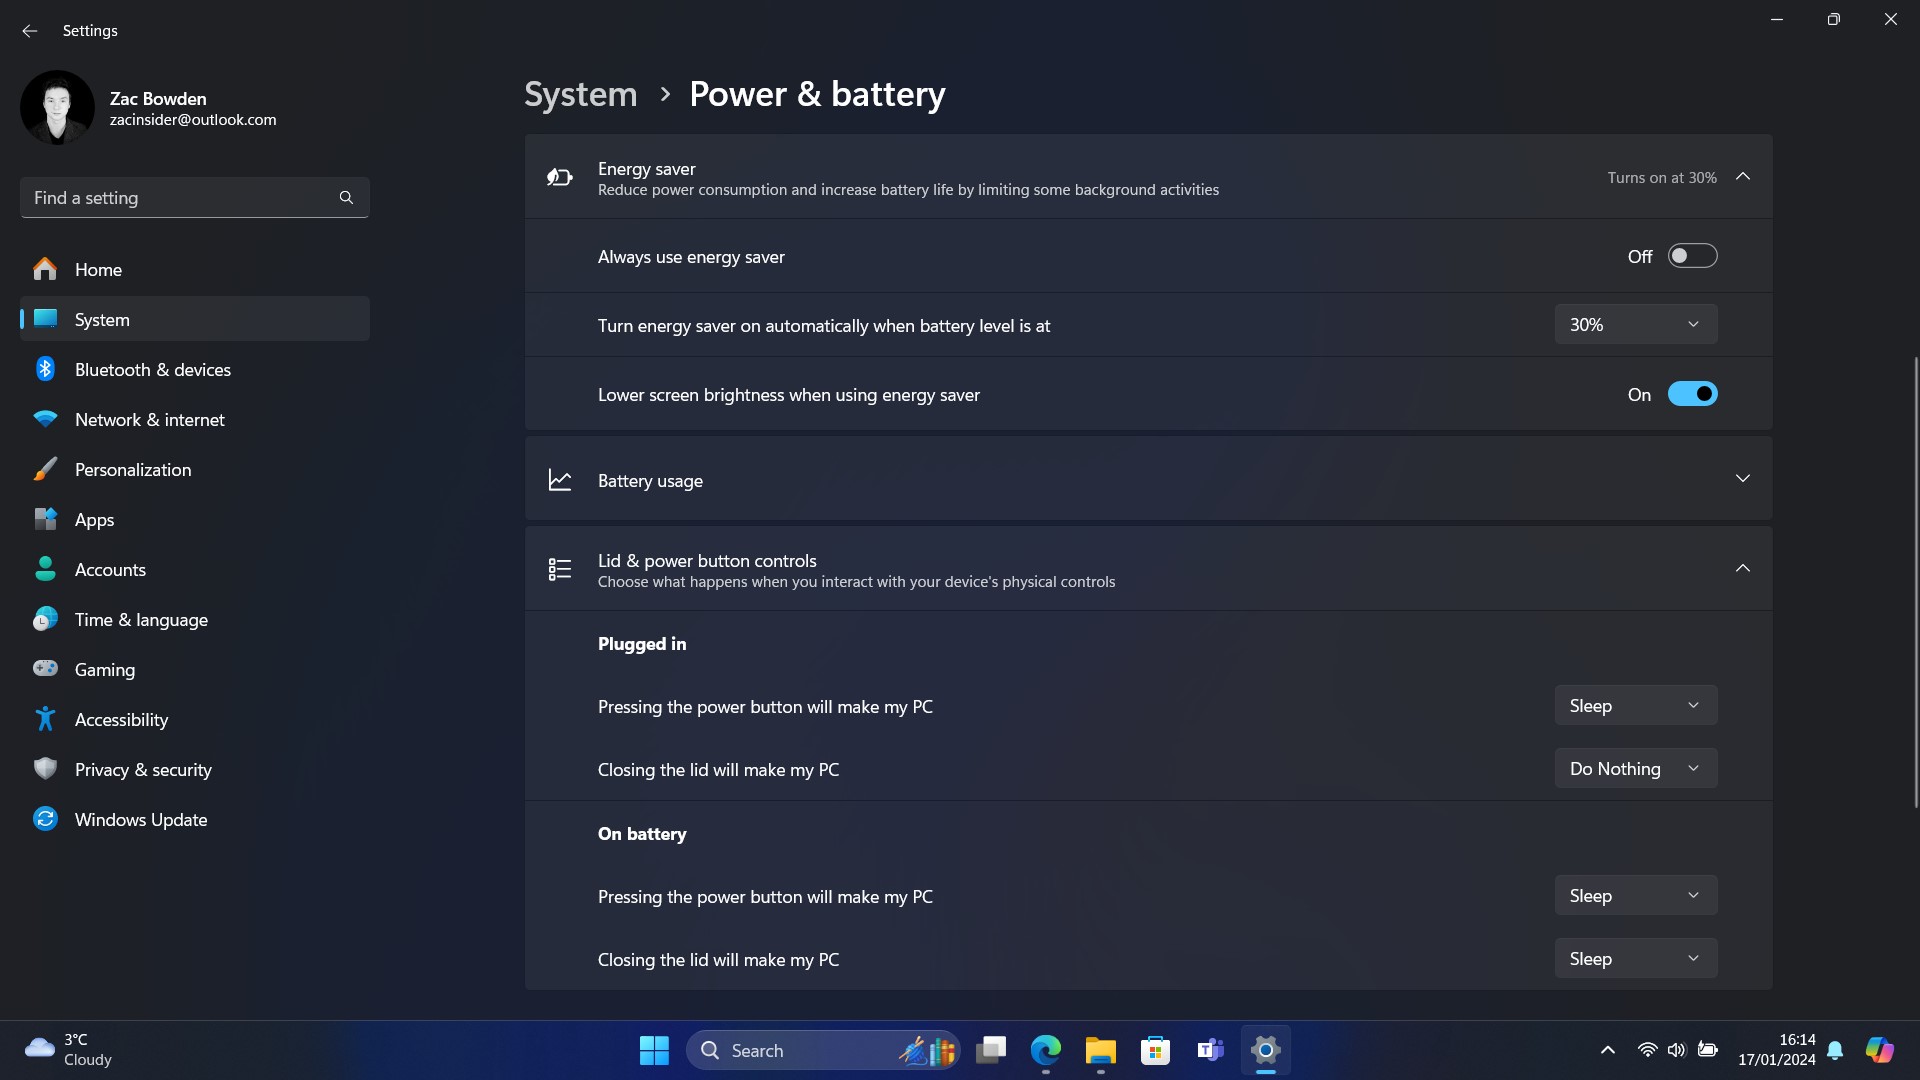Click the user profile picture
The height and width of the screenshot is (1080, 1920).
[55, 107]
